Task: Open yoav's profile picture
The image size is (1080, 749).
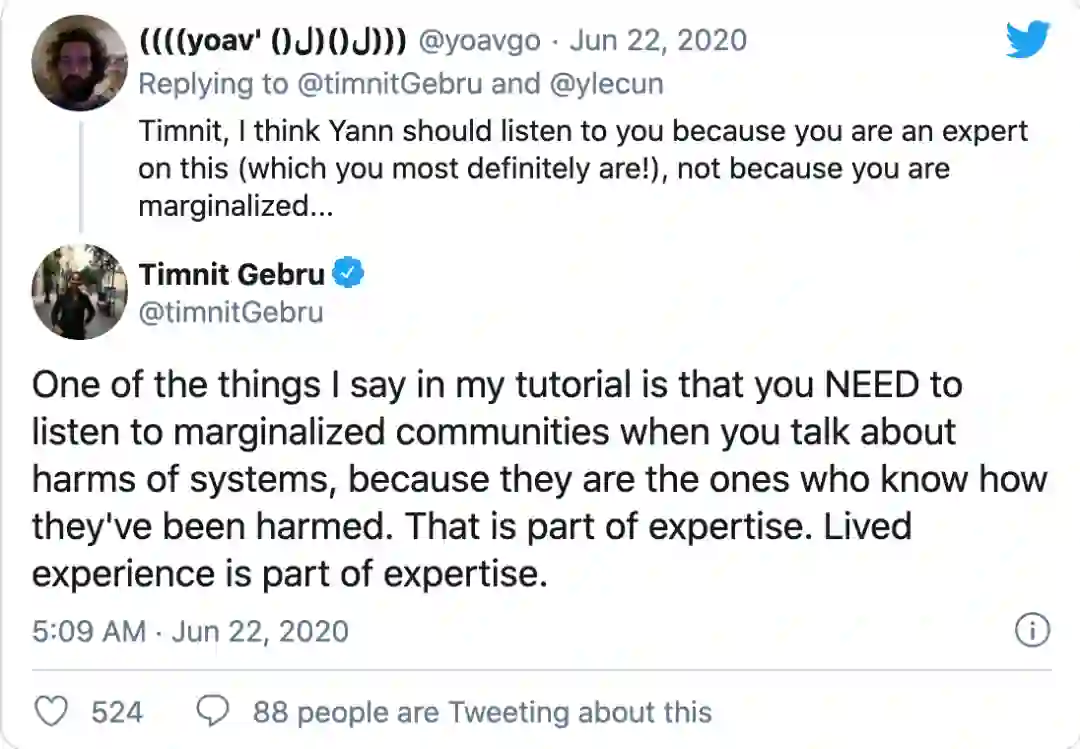Action: tap(79, 63)
